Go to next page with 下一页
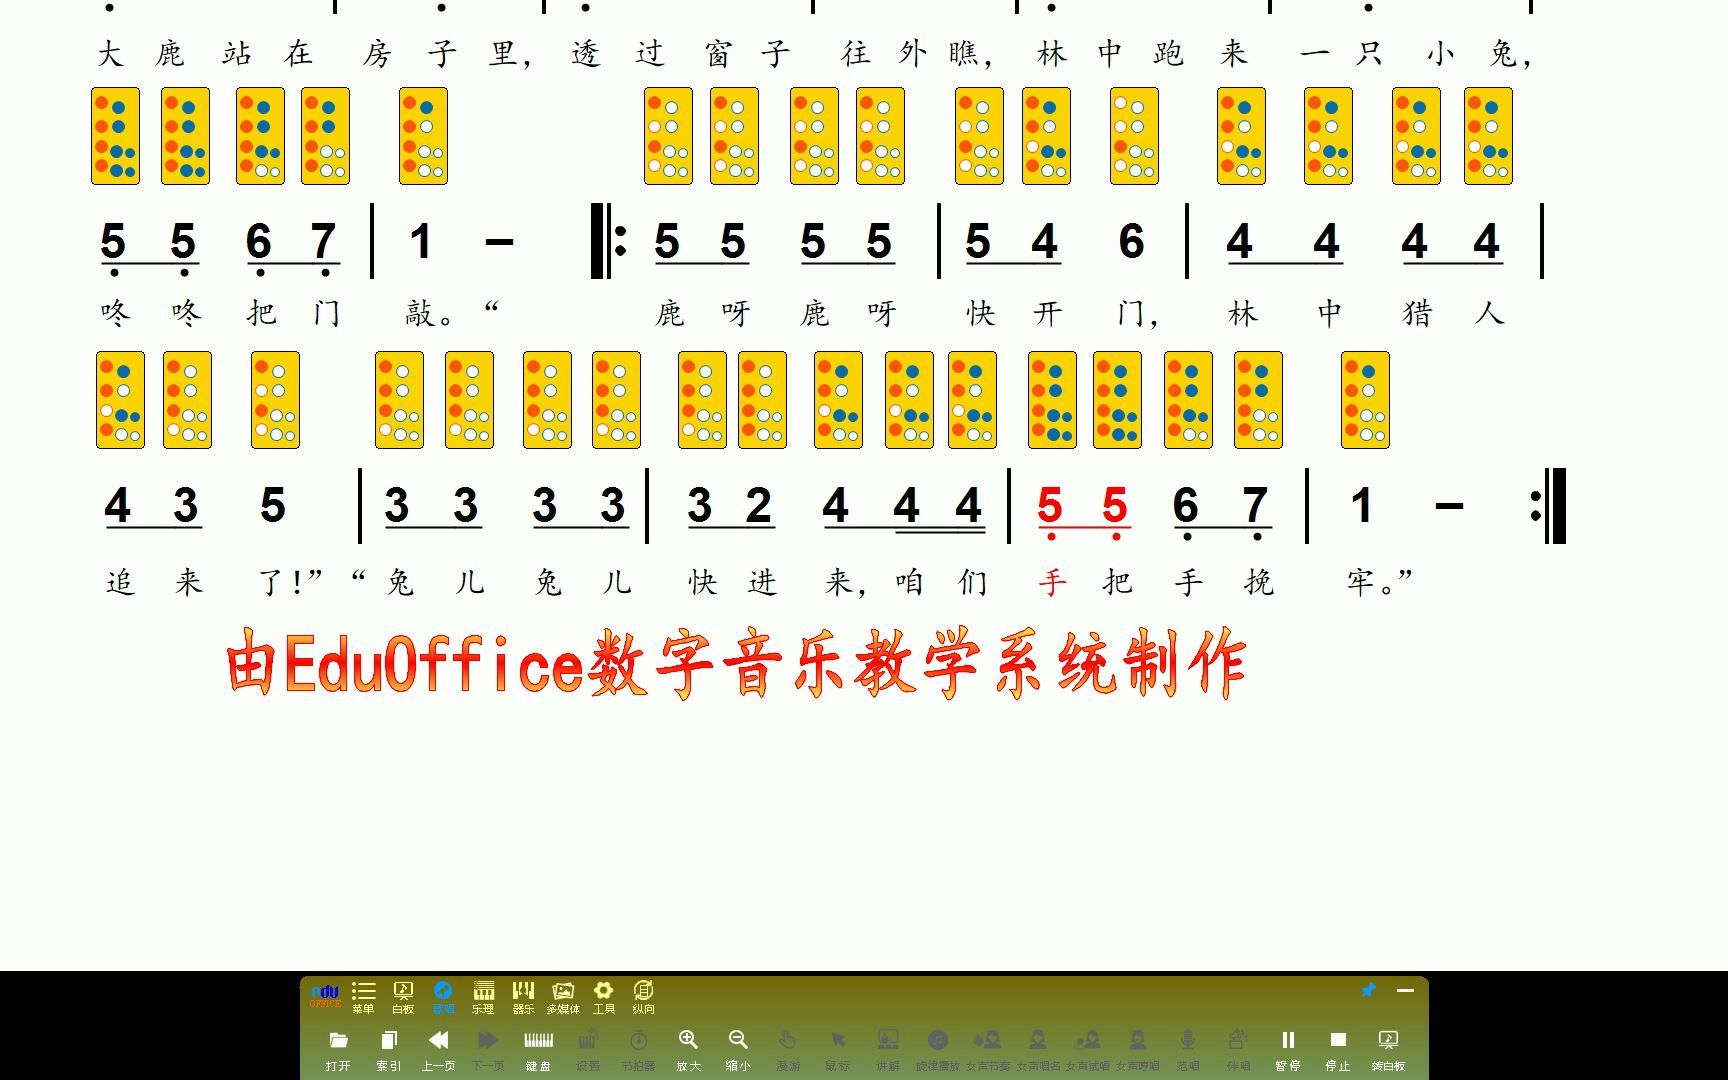Image resolution: width=1728 pixels, height=1080 pixels. pyautogui.click(x=488, y=1050)
